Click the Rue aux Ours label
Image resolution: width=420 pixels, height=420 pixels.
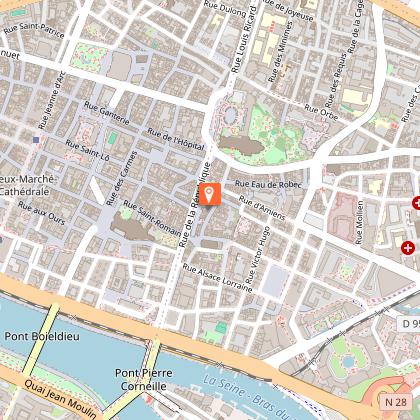(42, 213)
